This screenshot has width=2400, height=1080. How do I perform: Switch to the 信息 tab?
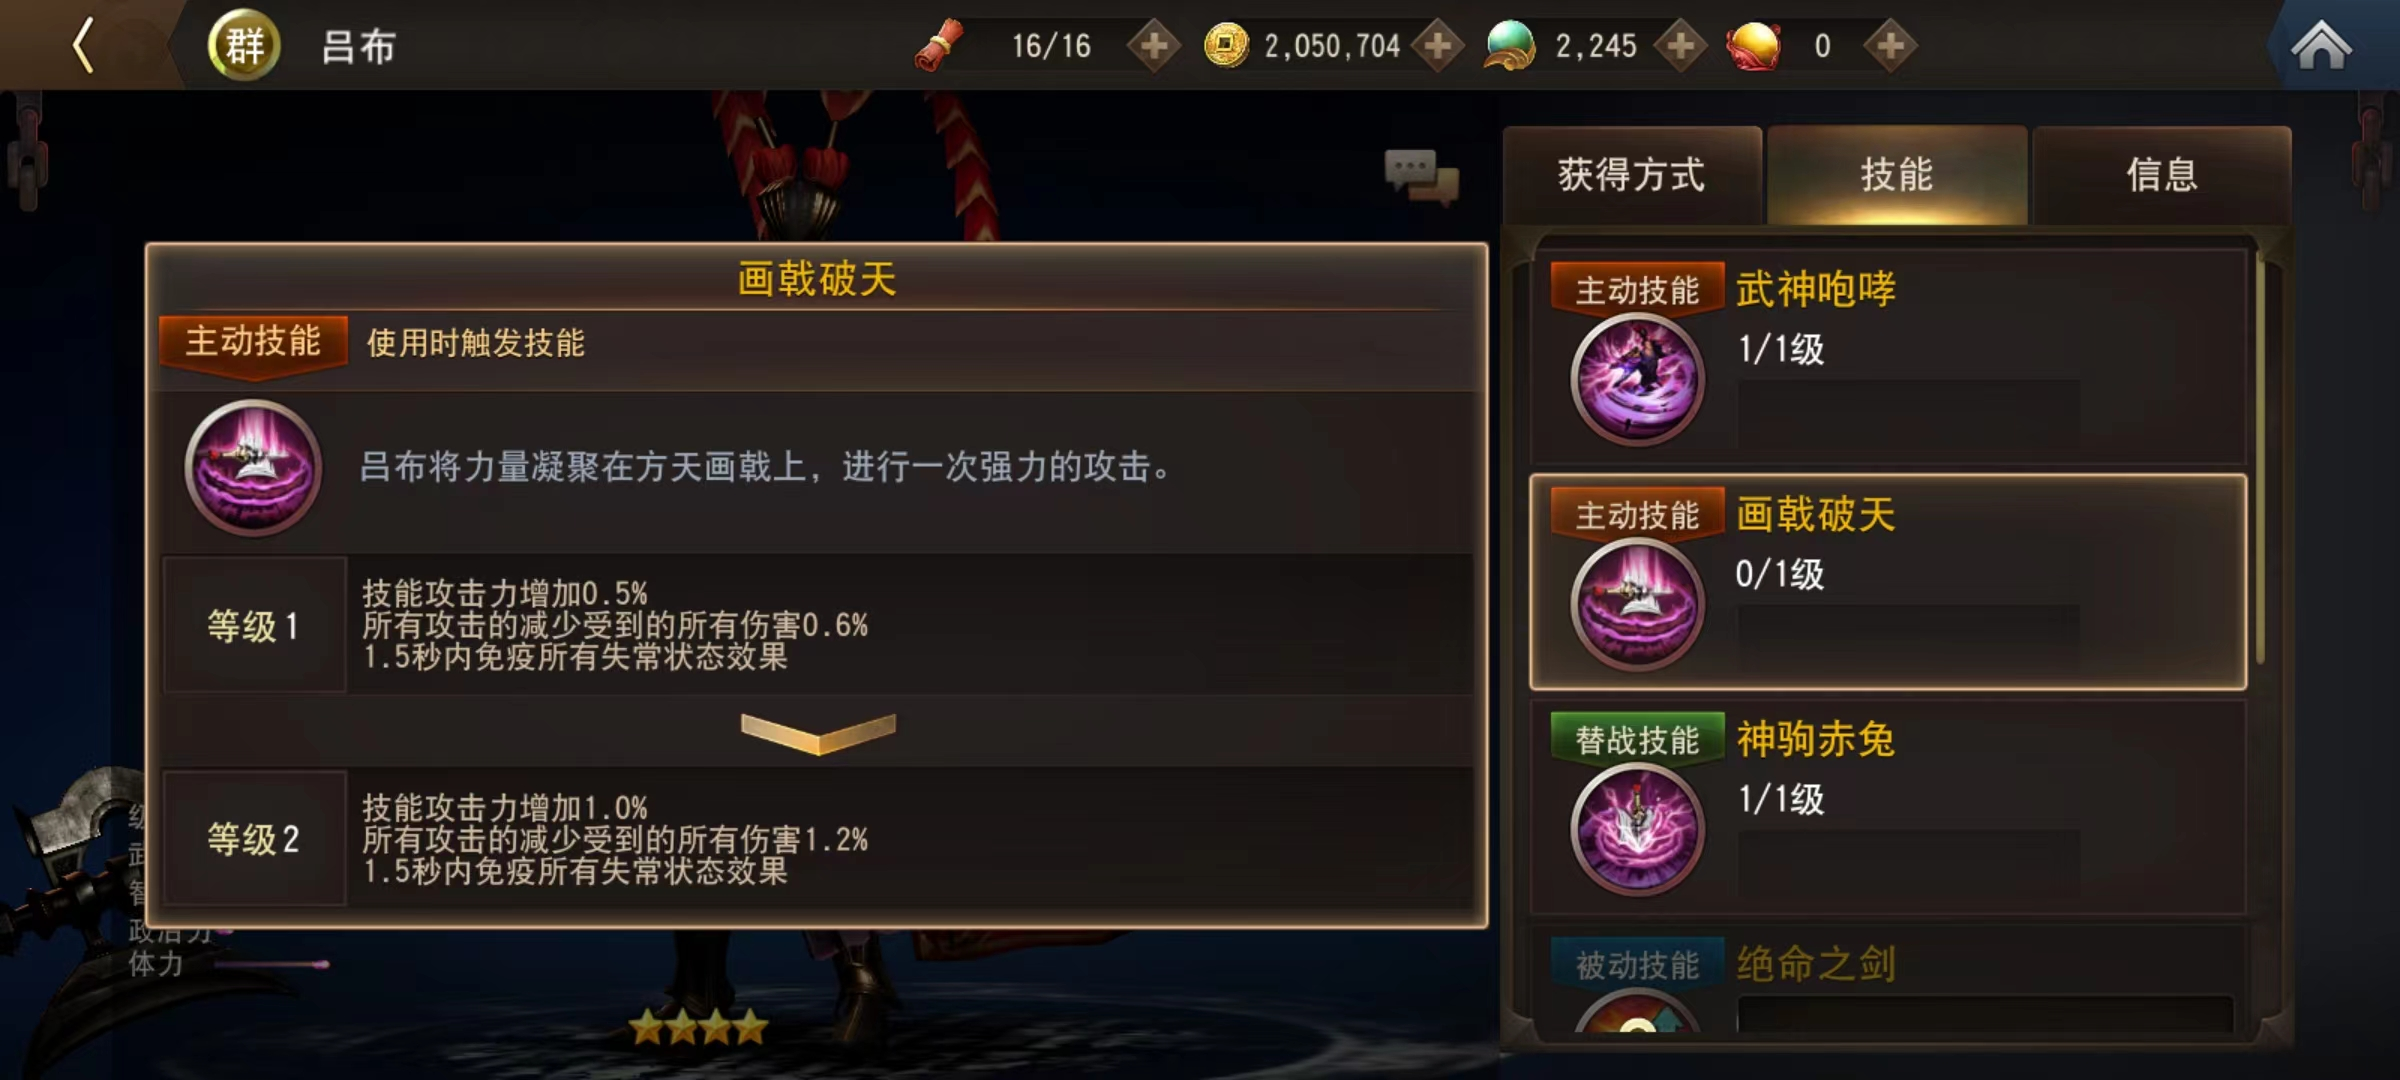[2162, 175]
